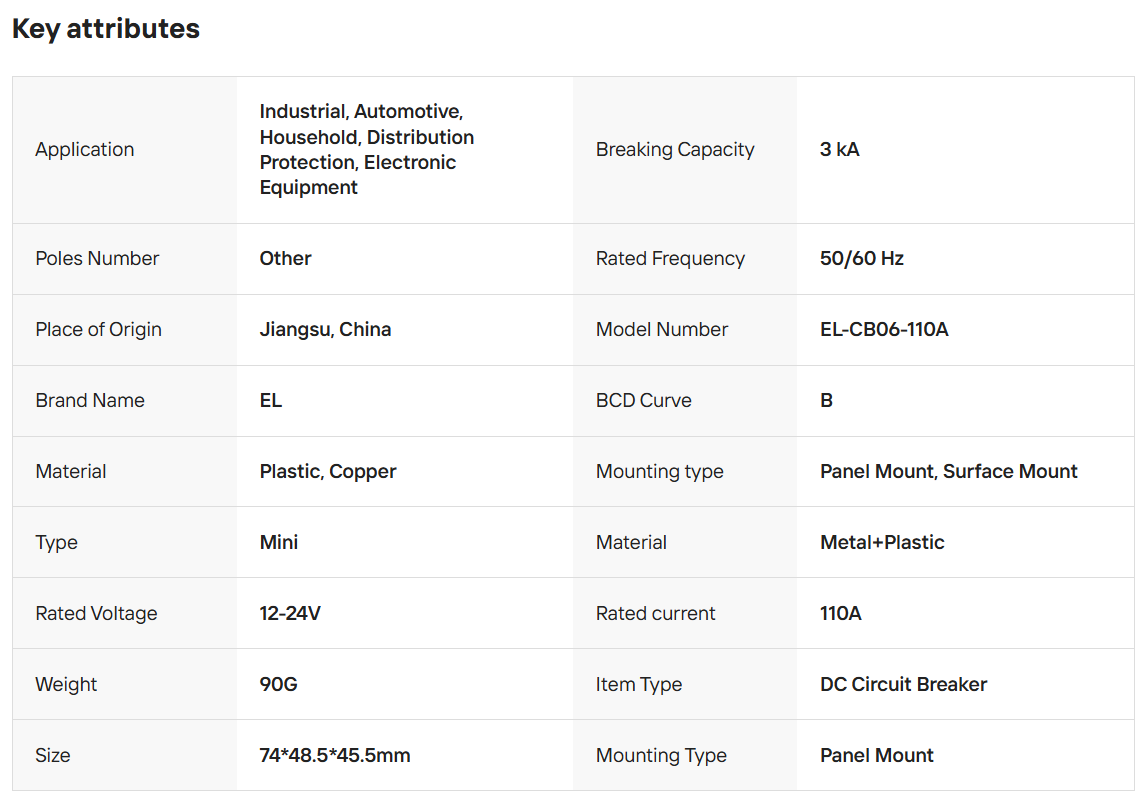Click the Weight value "90G"
1148x796 pixels.
pos(279,685)
